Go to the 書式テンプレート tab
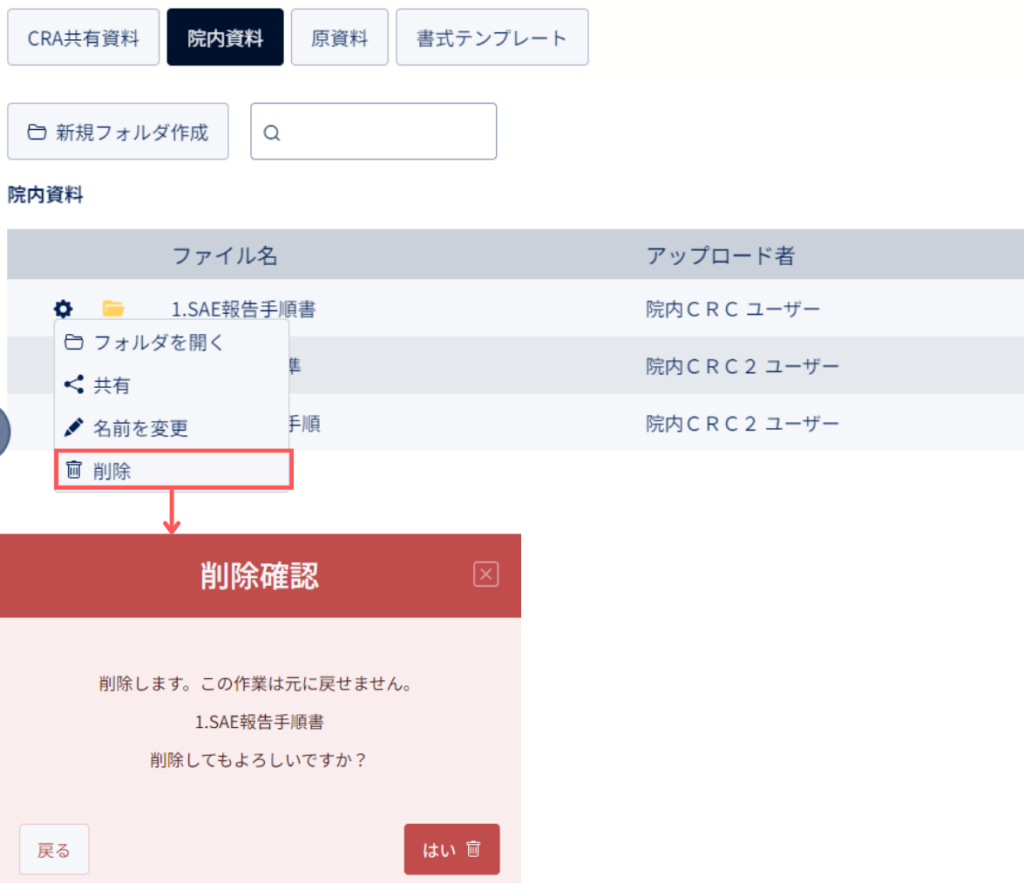 [492, 37]
